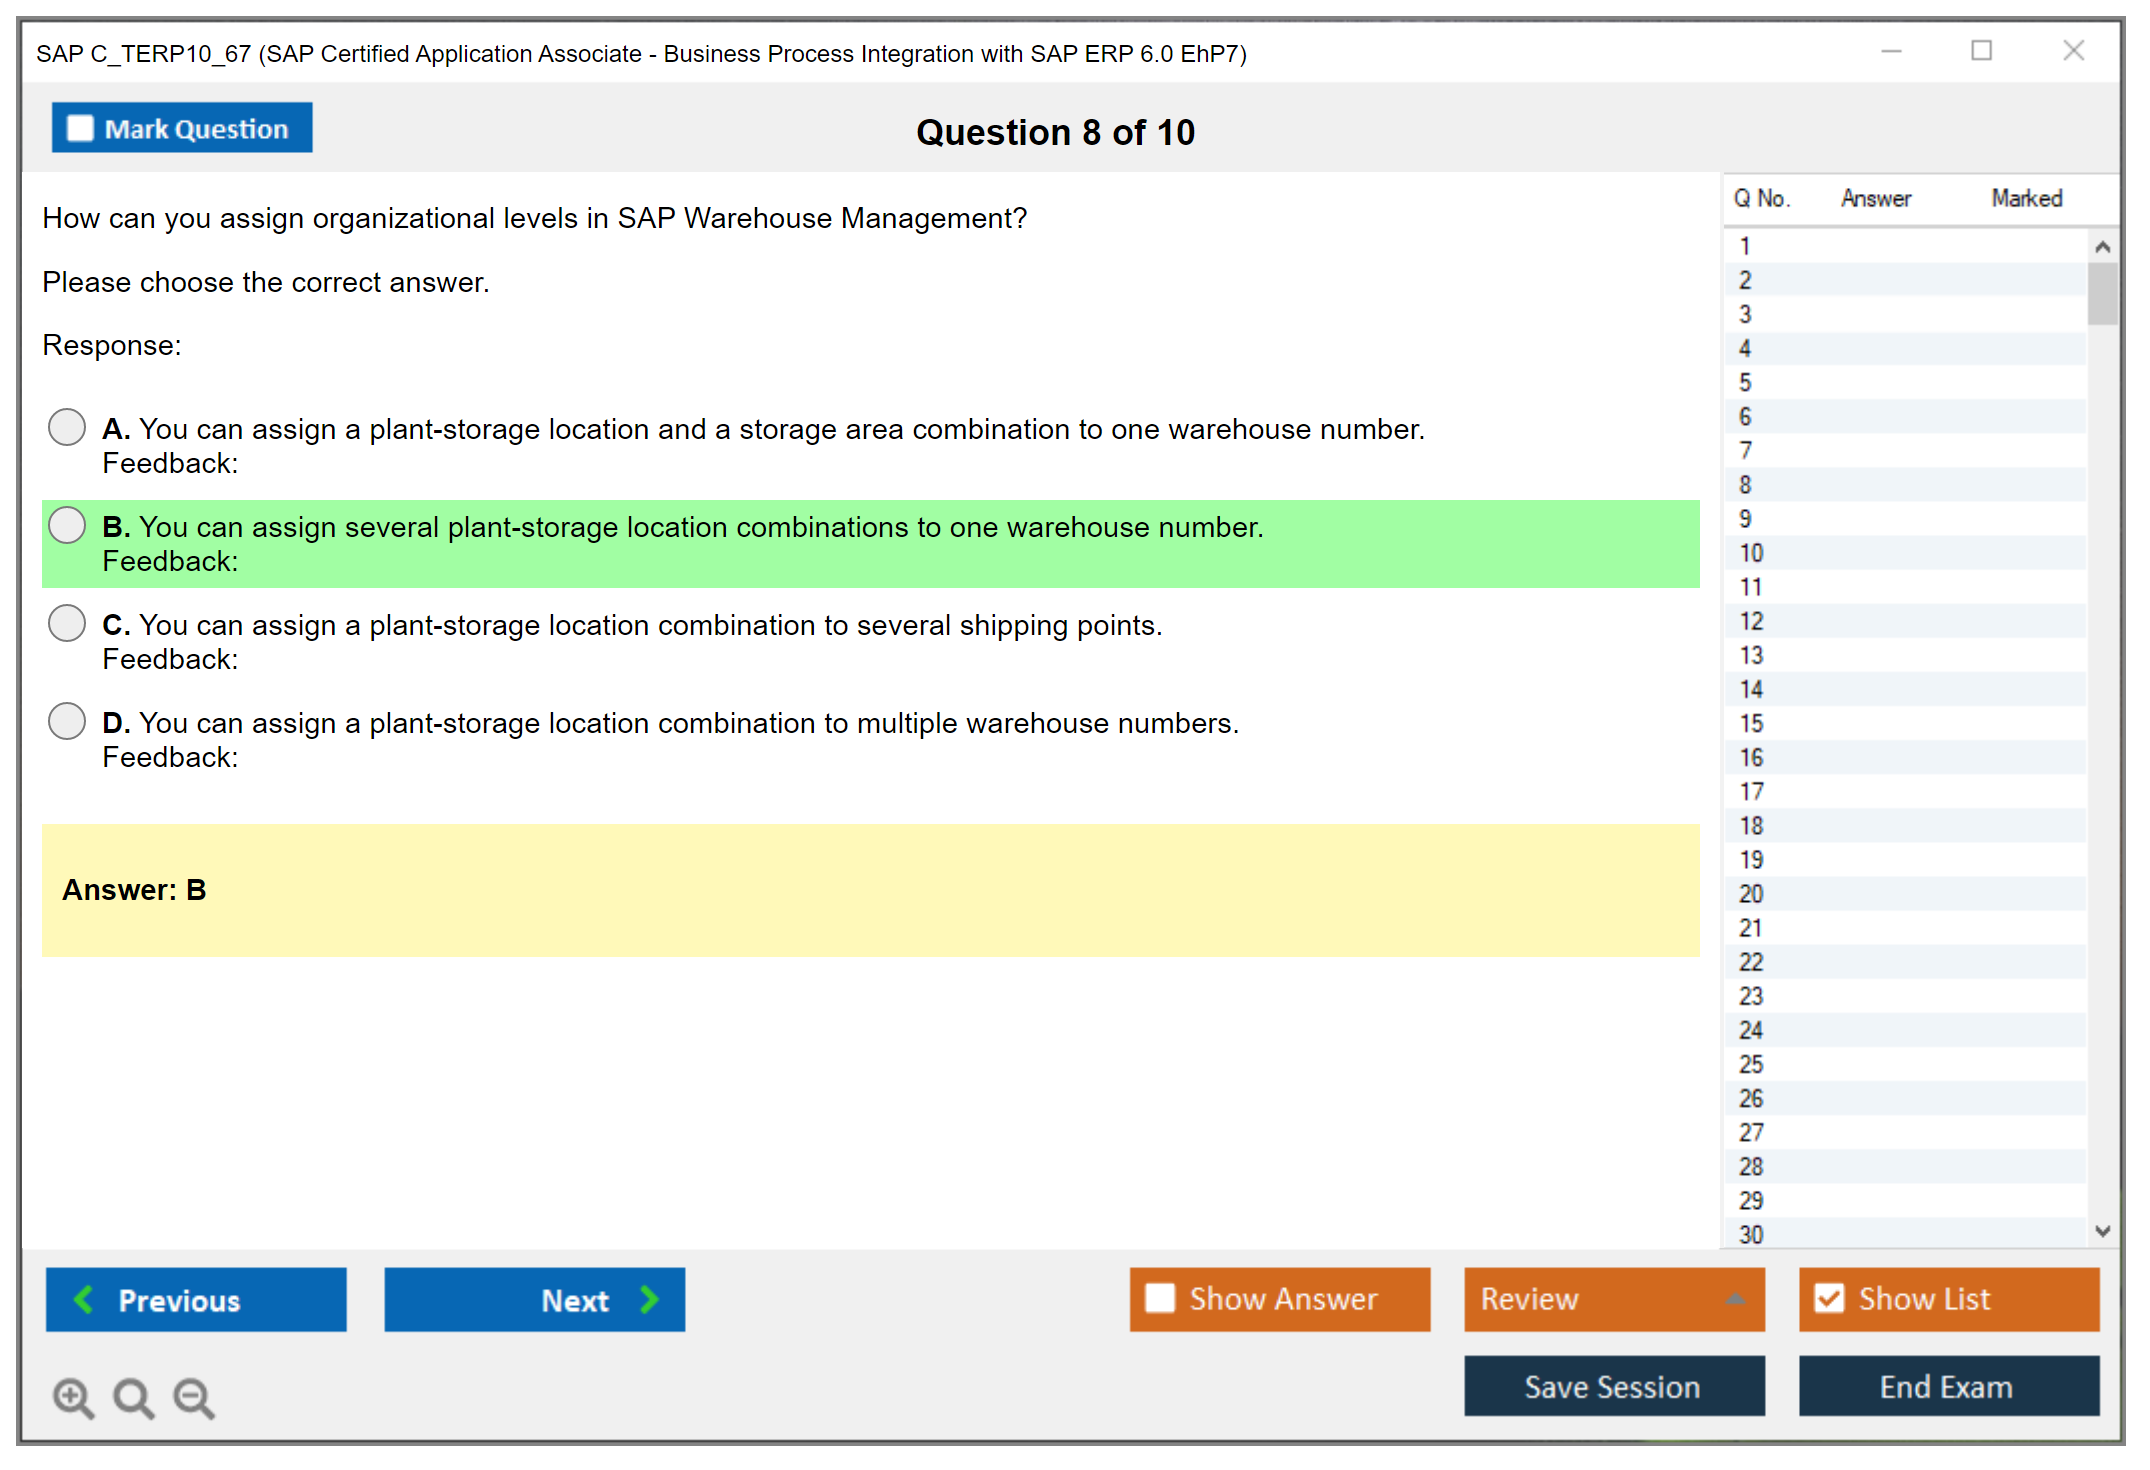Close the exam window
Viewport: 2150px width, 1470px height.
pyautogui.click(x=2073, y=51)
